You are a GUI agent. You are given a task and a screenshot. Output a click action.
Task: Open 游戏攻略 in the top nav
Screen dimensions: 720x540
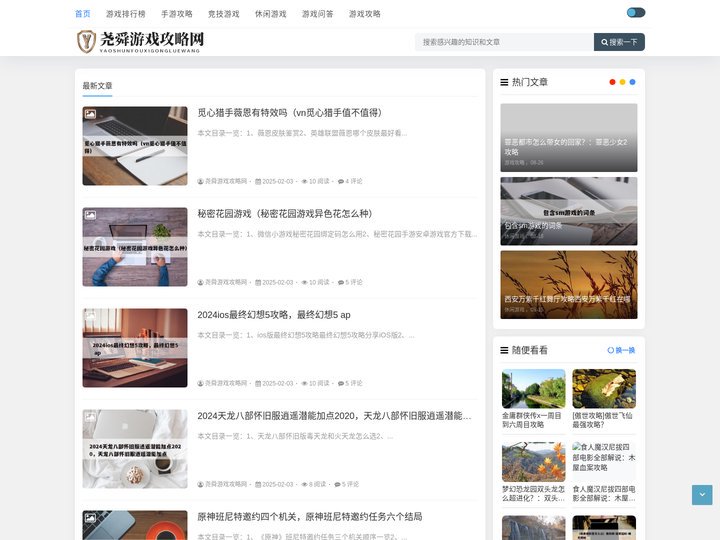point(365,14)
